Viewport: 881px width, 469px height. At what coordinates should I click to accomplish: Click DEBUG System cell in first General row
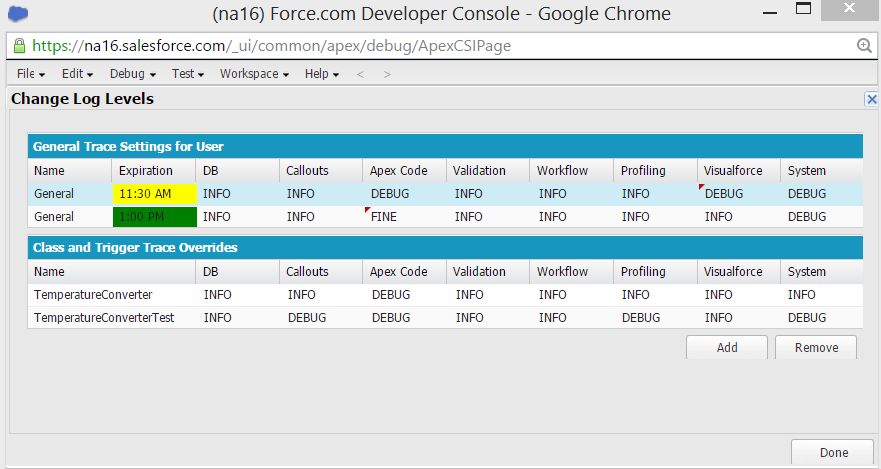[821, 194]
